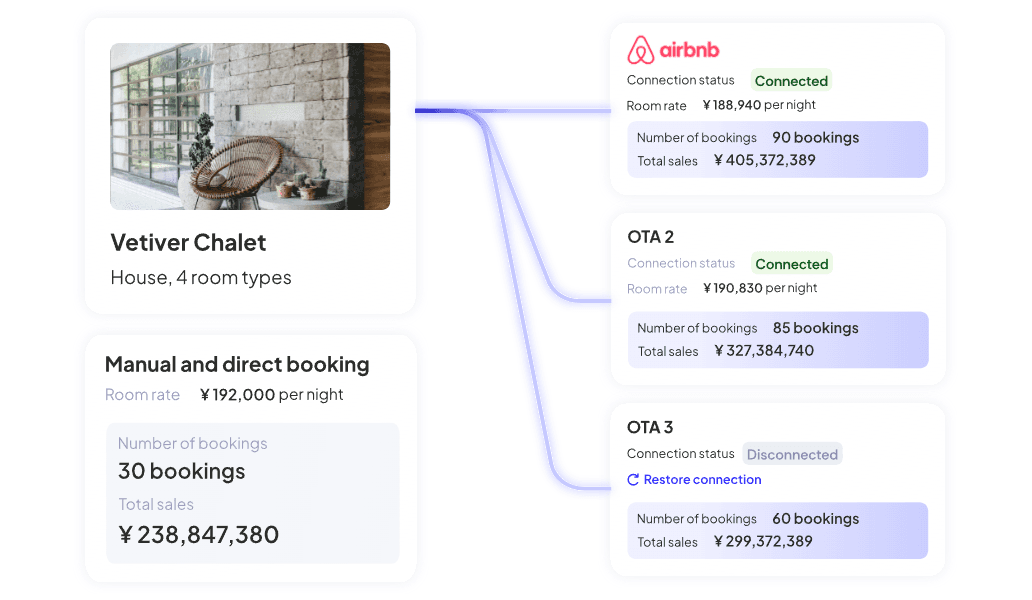Screen dimensions: 1032x600
Task: Click the Connected badge under OTA 2
Action: [x=792, y=264]
